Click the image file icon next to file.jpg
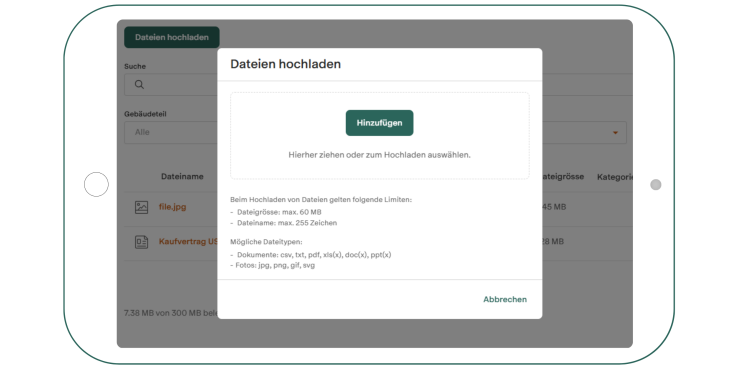Viewport: 738px width, 369px height. [x=141, y=207]
